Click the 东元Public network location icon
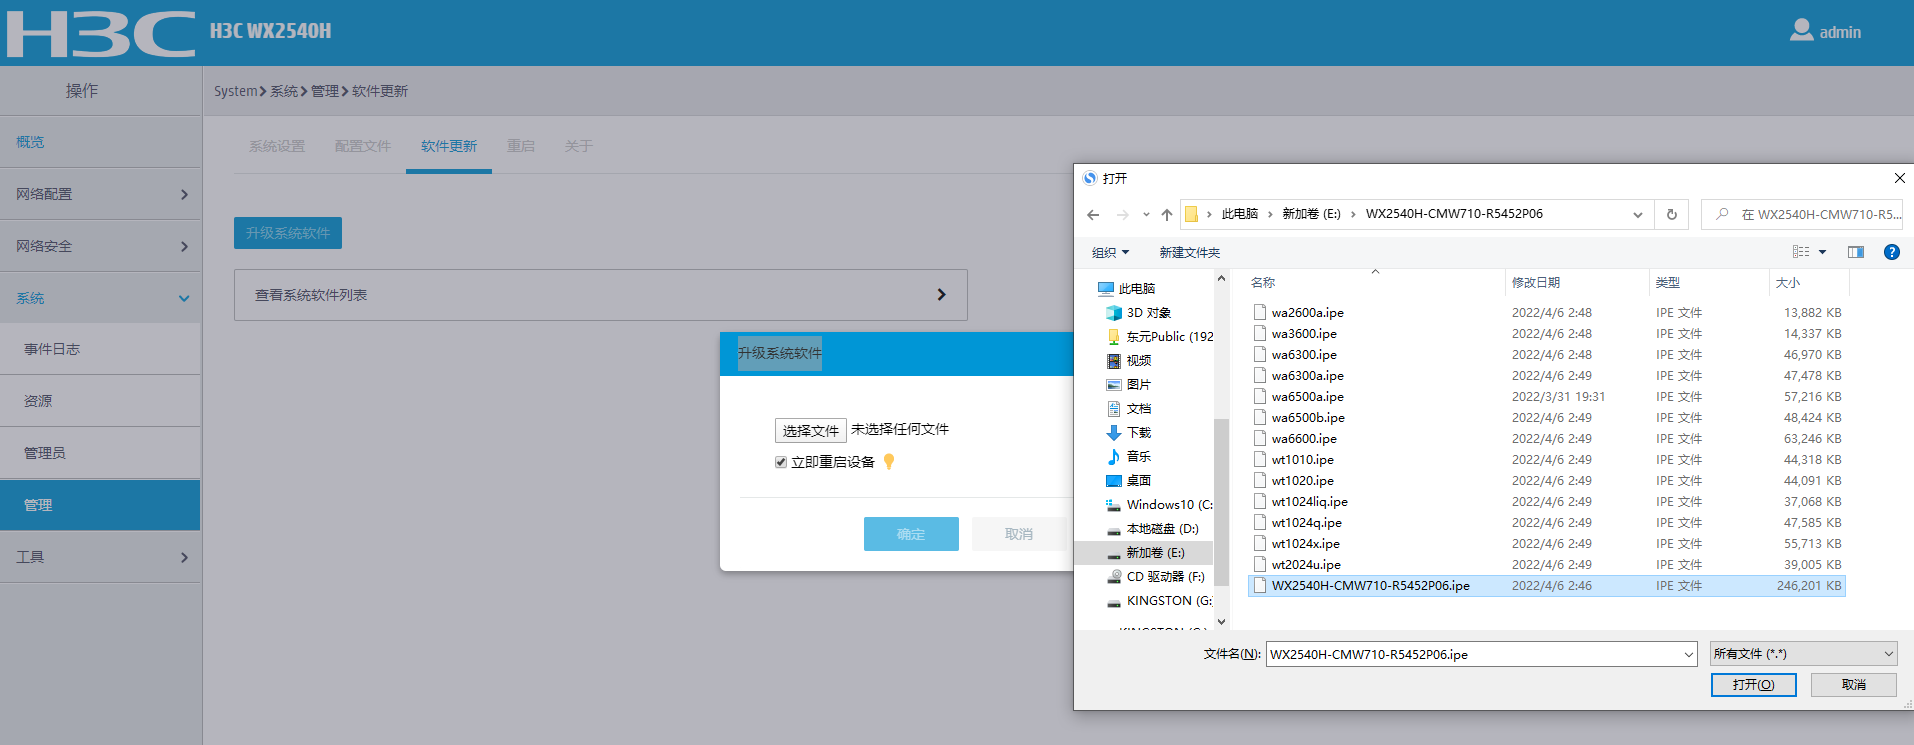Image resolution: width=1914 pixels, height=745 pixels. coord(1114,337)
